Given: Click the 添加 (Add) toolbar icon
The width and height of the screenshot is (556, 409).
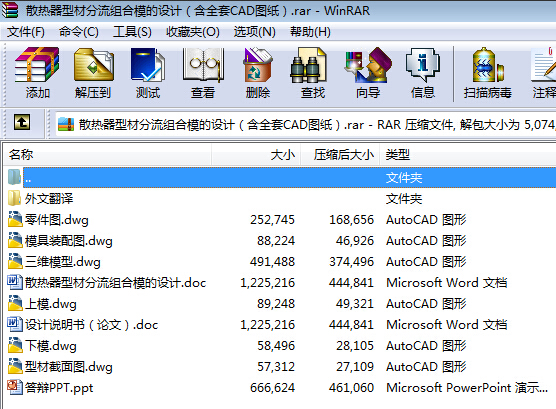Looking at the screenshot, I should tap(37, 65).
